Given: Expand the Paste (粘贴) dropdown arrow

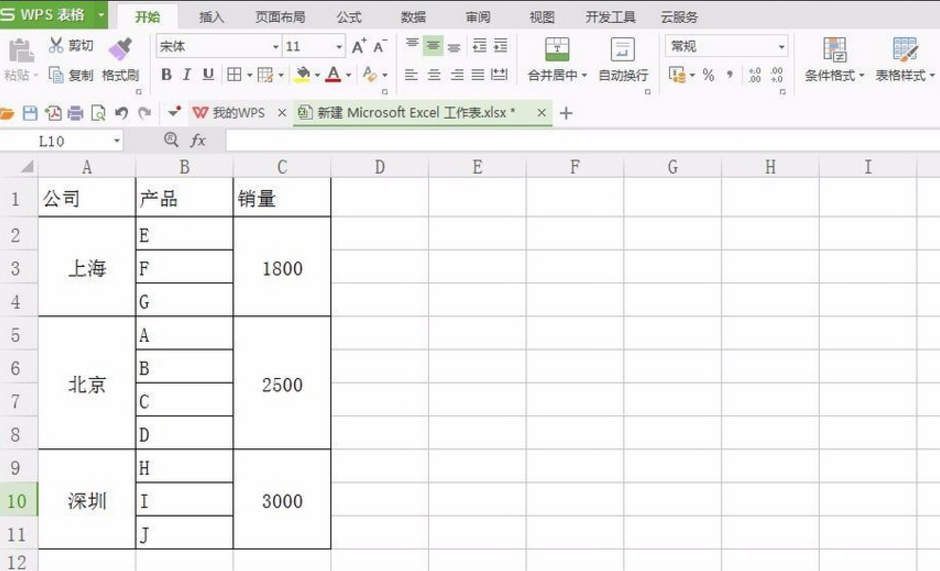Looking at the screenshot, I should [x=36, y=76].
